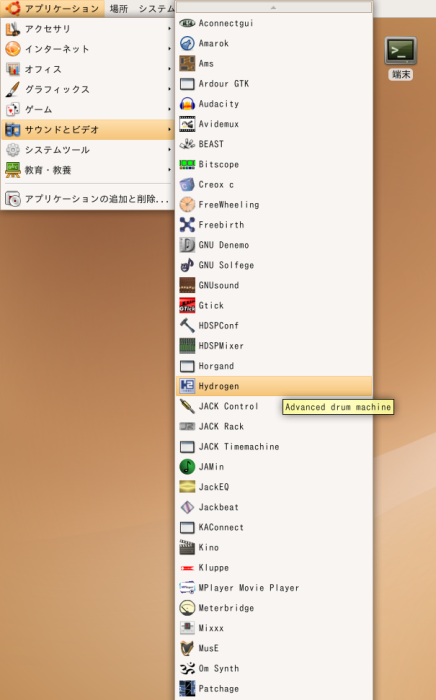Launch Mixxx from the menu

274,628
